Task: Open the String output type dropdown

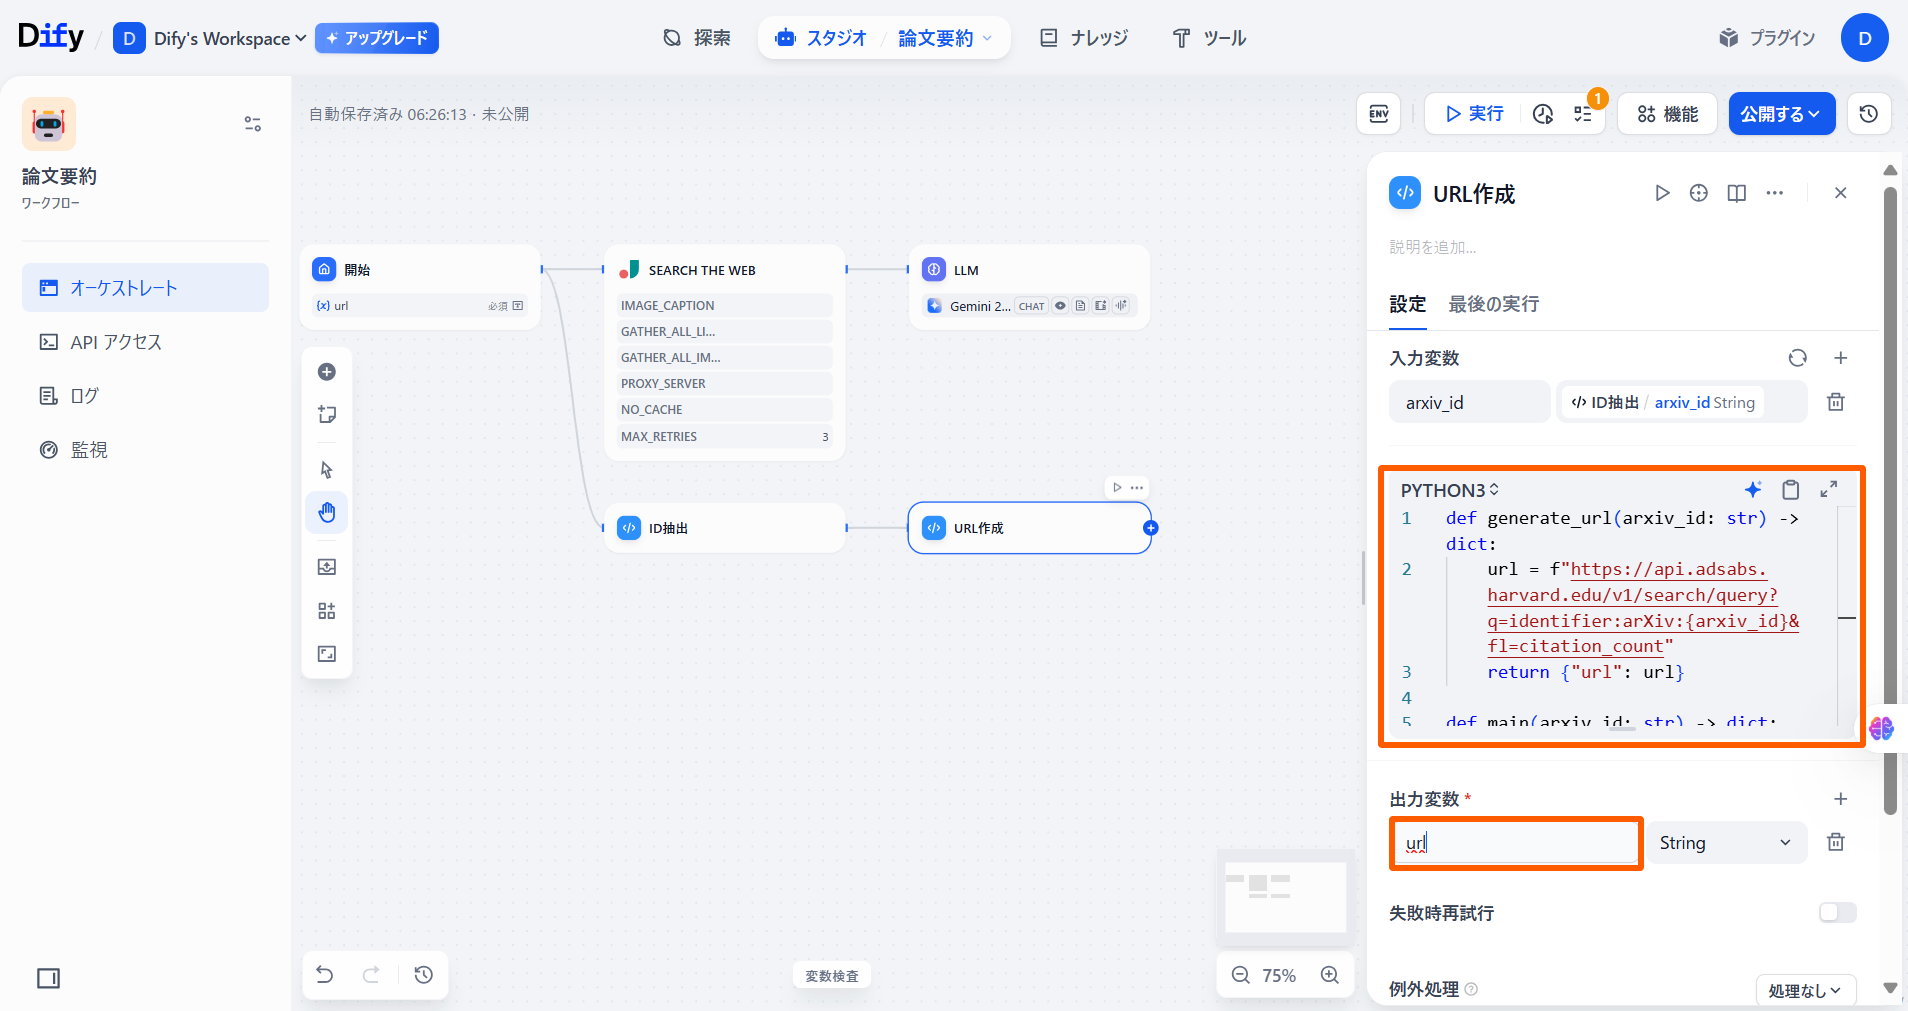Action: coord(1726,843)
